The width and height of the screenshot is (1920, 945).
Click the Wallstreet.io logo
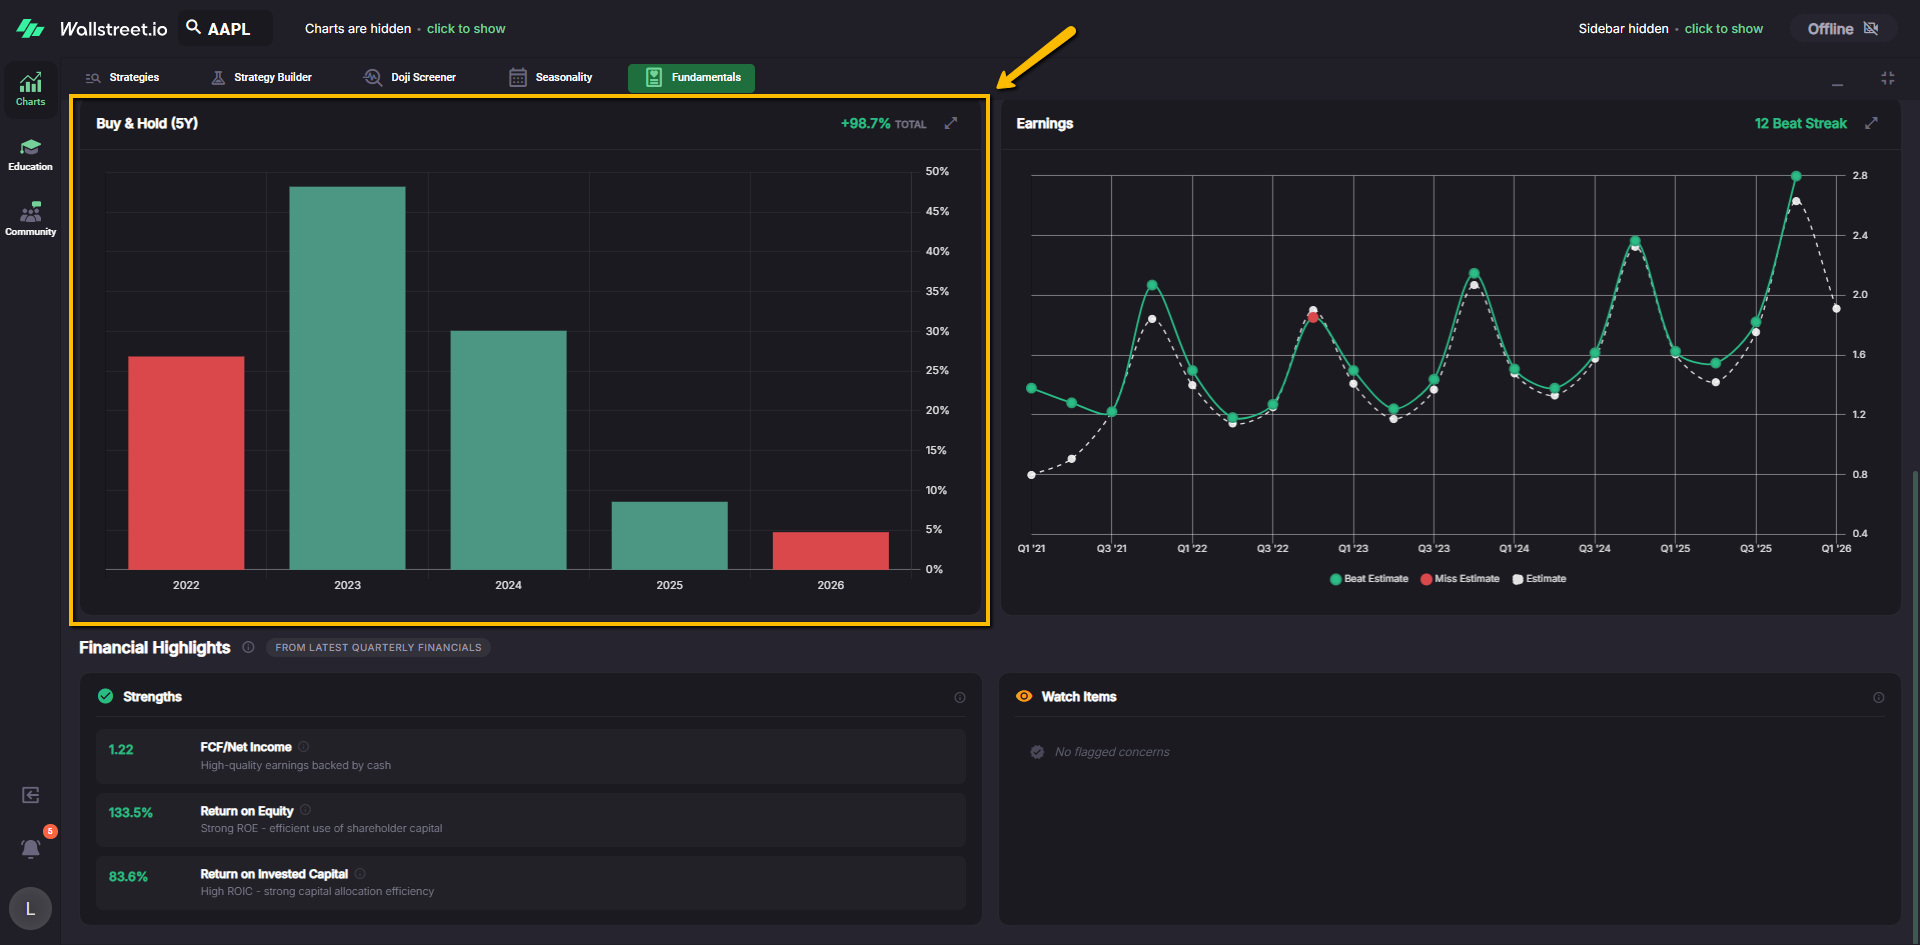92,29
